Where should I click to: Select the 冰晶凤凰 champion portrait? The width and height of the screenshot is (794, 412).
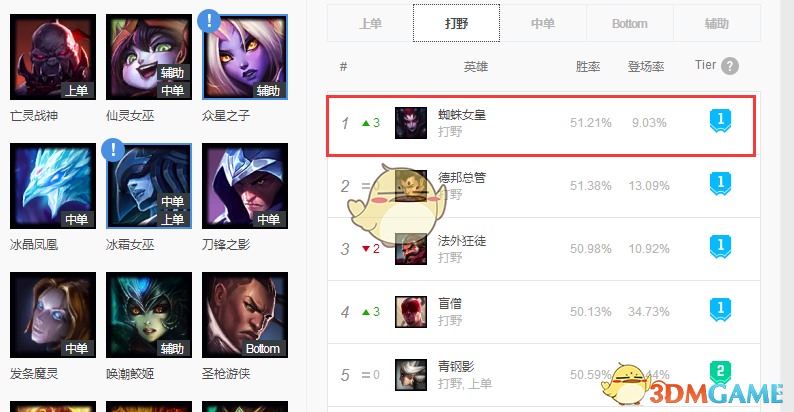pos(53,186)
